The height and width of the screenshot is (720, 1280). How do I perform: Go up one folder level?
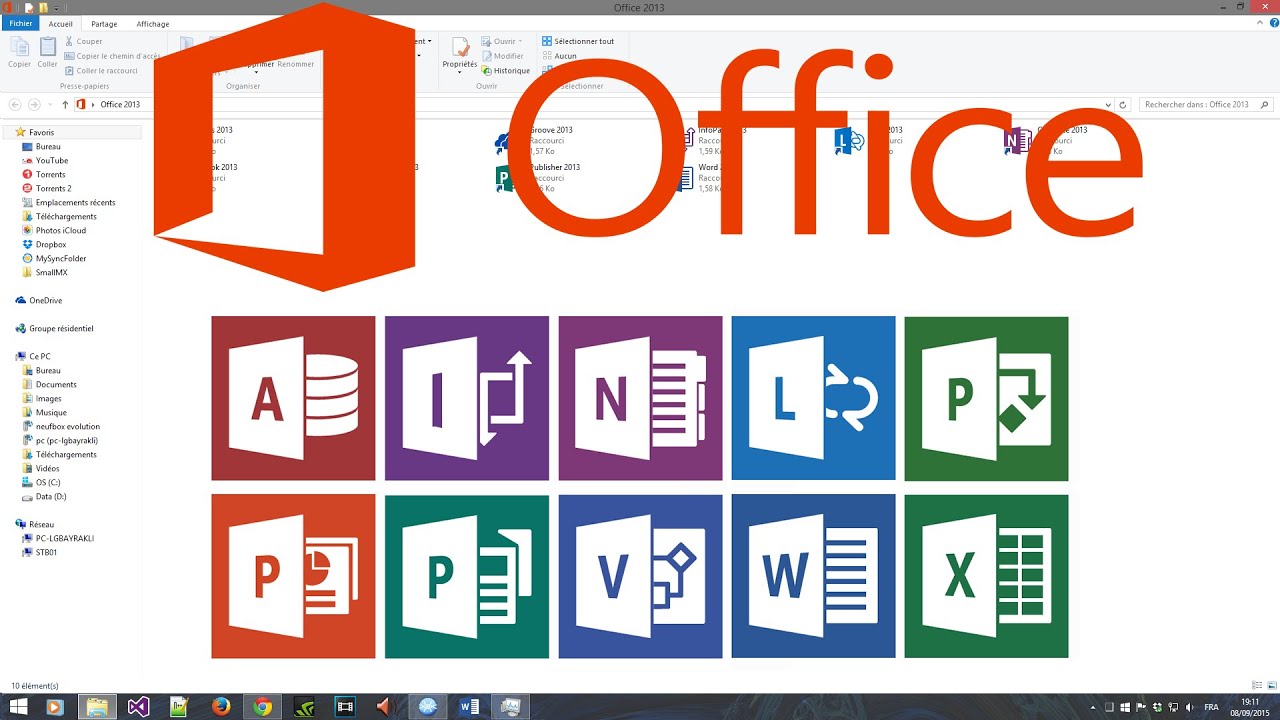coord(65,104)
